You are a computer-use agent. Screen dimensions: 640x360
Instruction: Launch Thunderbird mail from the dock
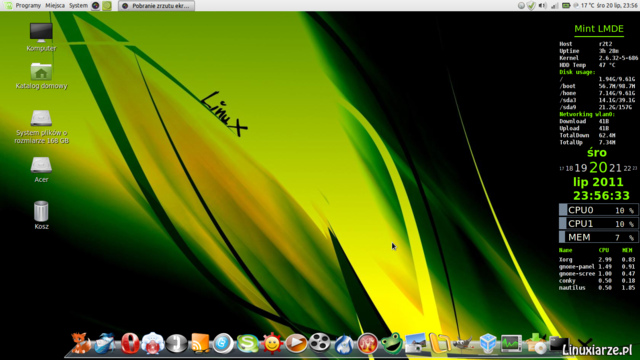(104, 343)
